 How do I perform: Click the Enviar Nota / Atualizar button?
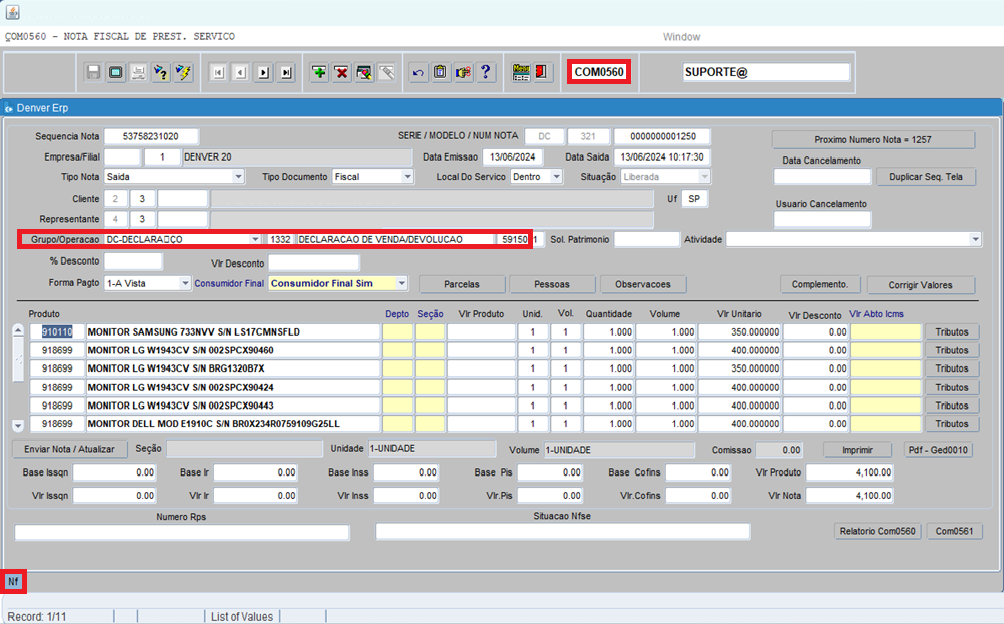tap(69, 449)
